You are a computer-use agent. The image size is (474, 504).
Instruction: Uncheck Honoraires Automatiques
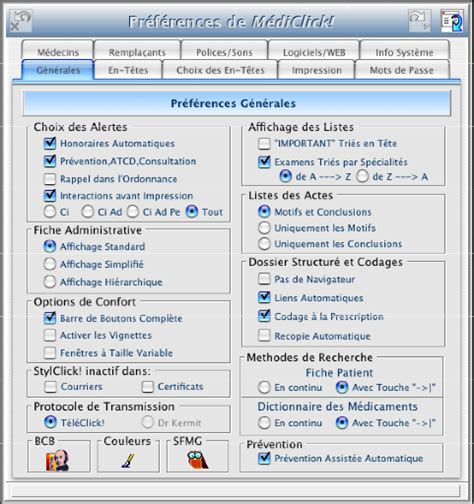(50, 143)
